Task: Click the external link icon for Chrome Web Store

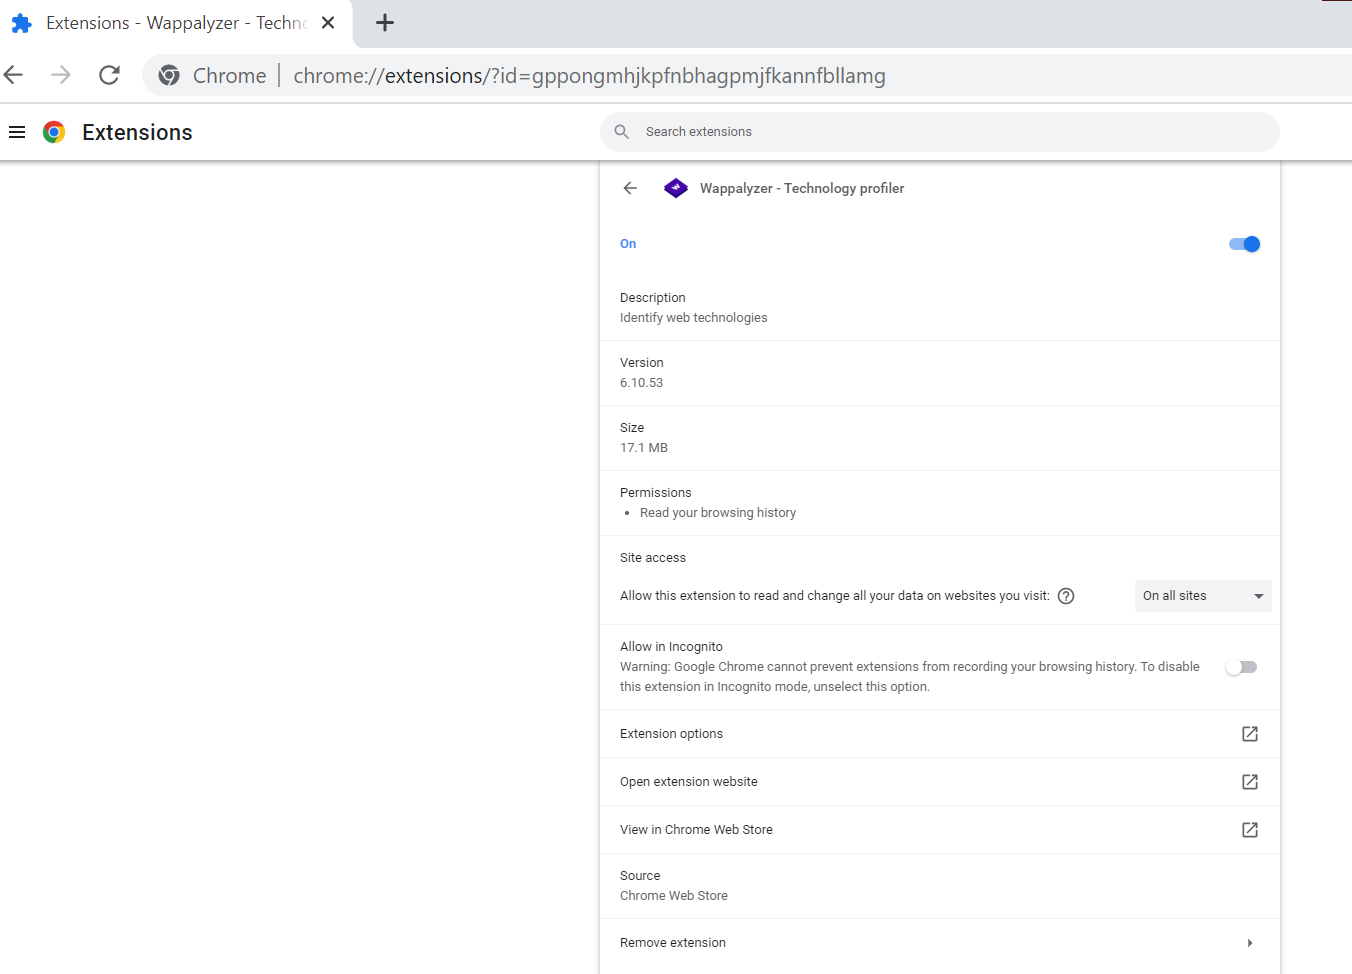Action: click(1249, 829)
